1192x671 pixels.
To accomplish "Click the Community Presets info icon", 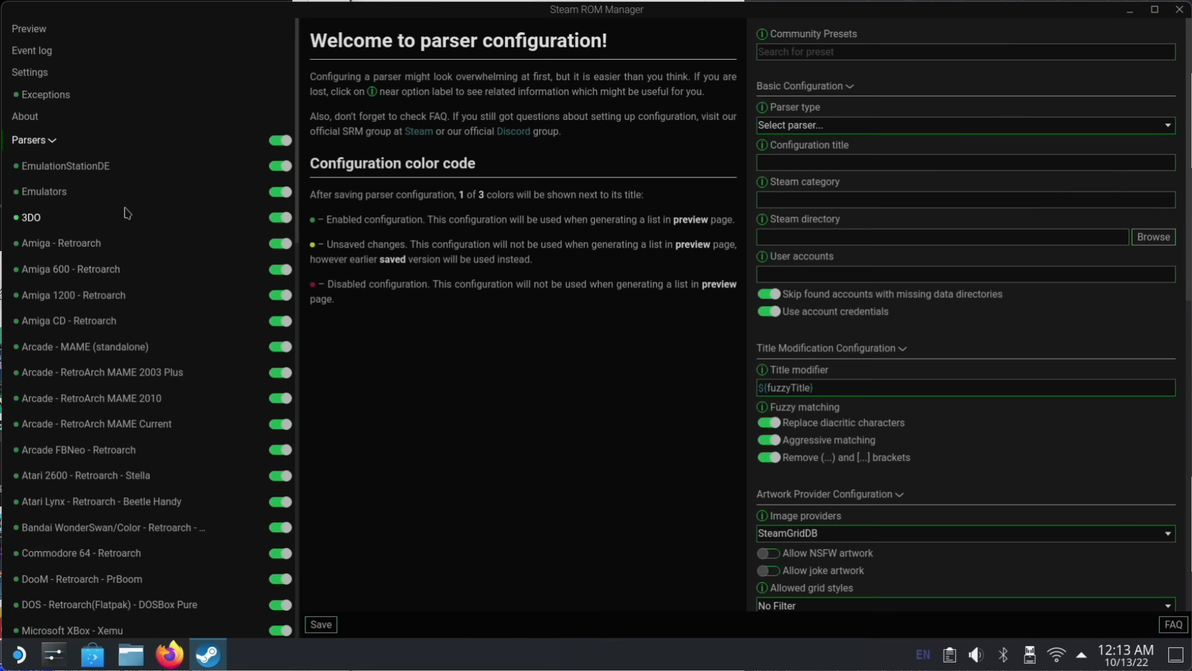I will pos(762,34).
